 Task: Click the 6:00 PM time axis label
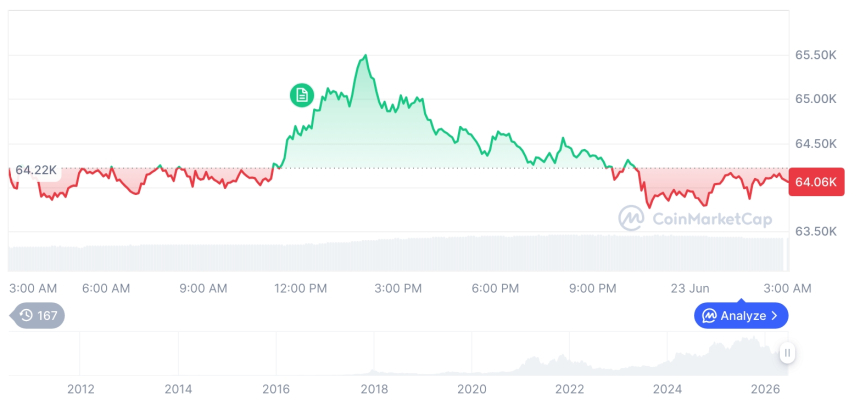tap(495, 288)
